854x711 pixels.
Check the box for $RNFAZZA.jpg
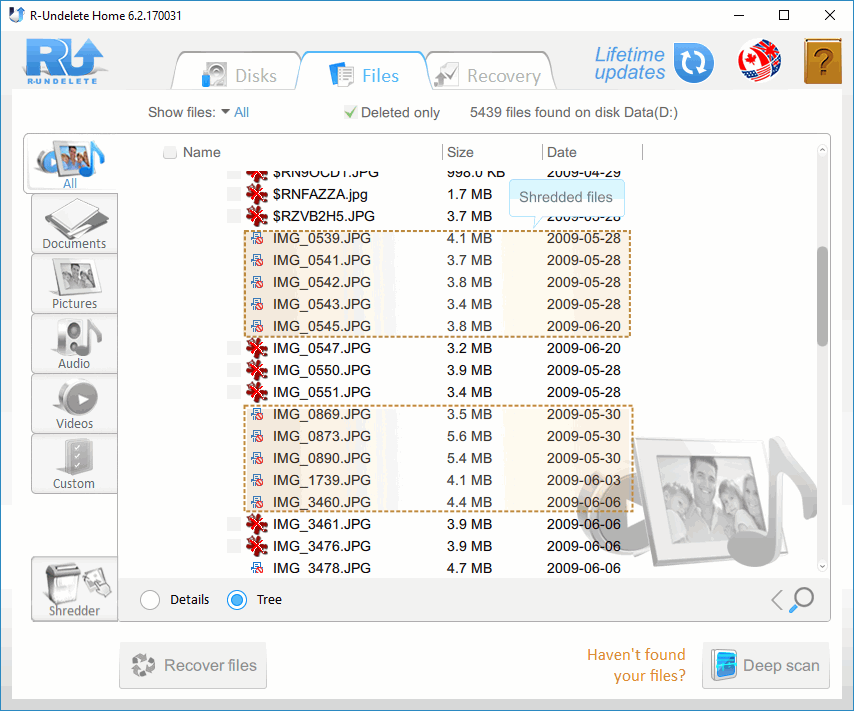[234, 195]
